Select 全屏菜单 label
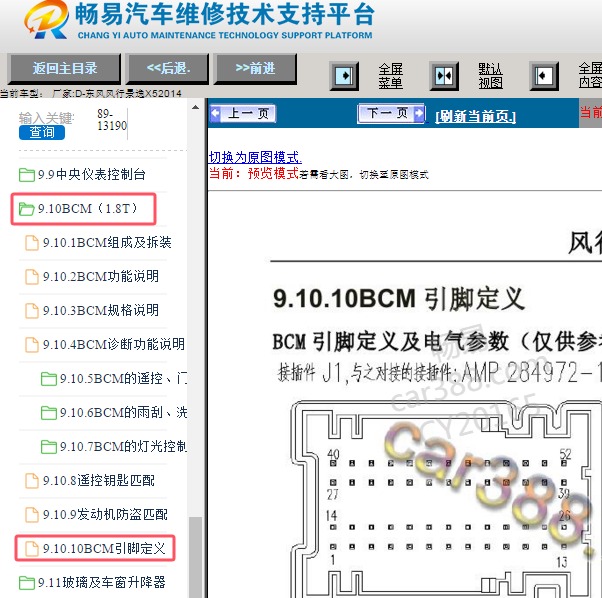The height and width of the screenshot is (598, 602). click(x=390, y=76)
